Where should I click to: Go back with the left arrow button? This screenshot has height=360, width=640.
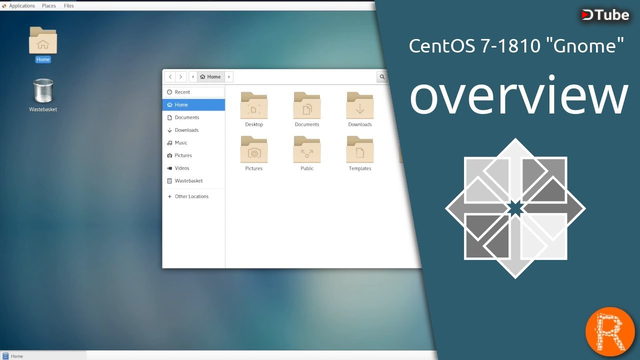170,77
